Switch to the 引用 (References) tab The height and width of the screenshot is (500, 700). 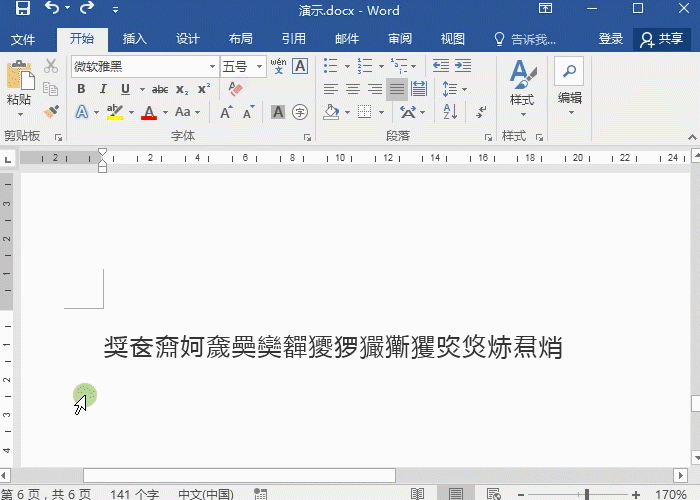point(294,39)
